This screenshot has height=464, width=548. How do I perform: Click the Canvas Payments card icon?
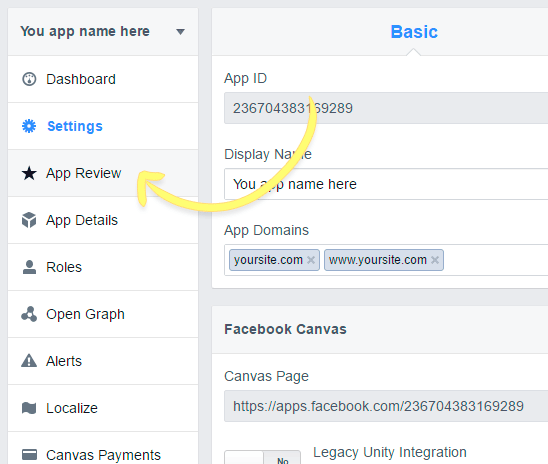pyautogui.click(x=29, y=455)
